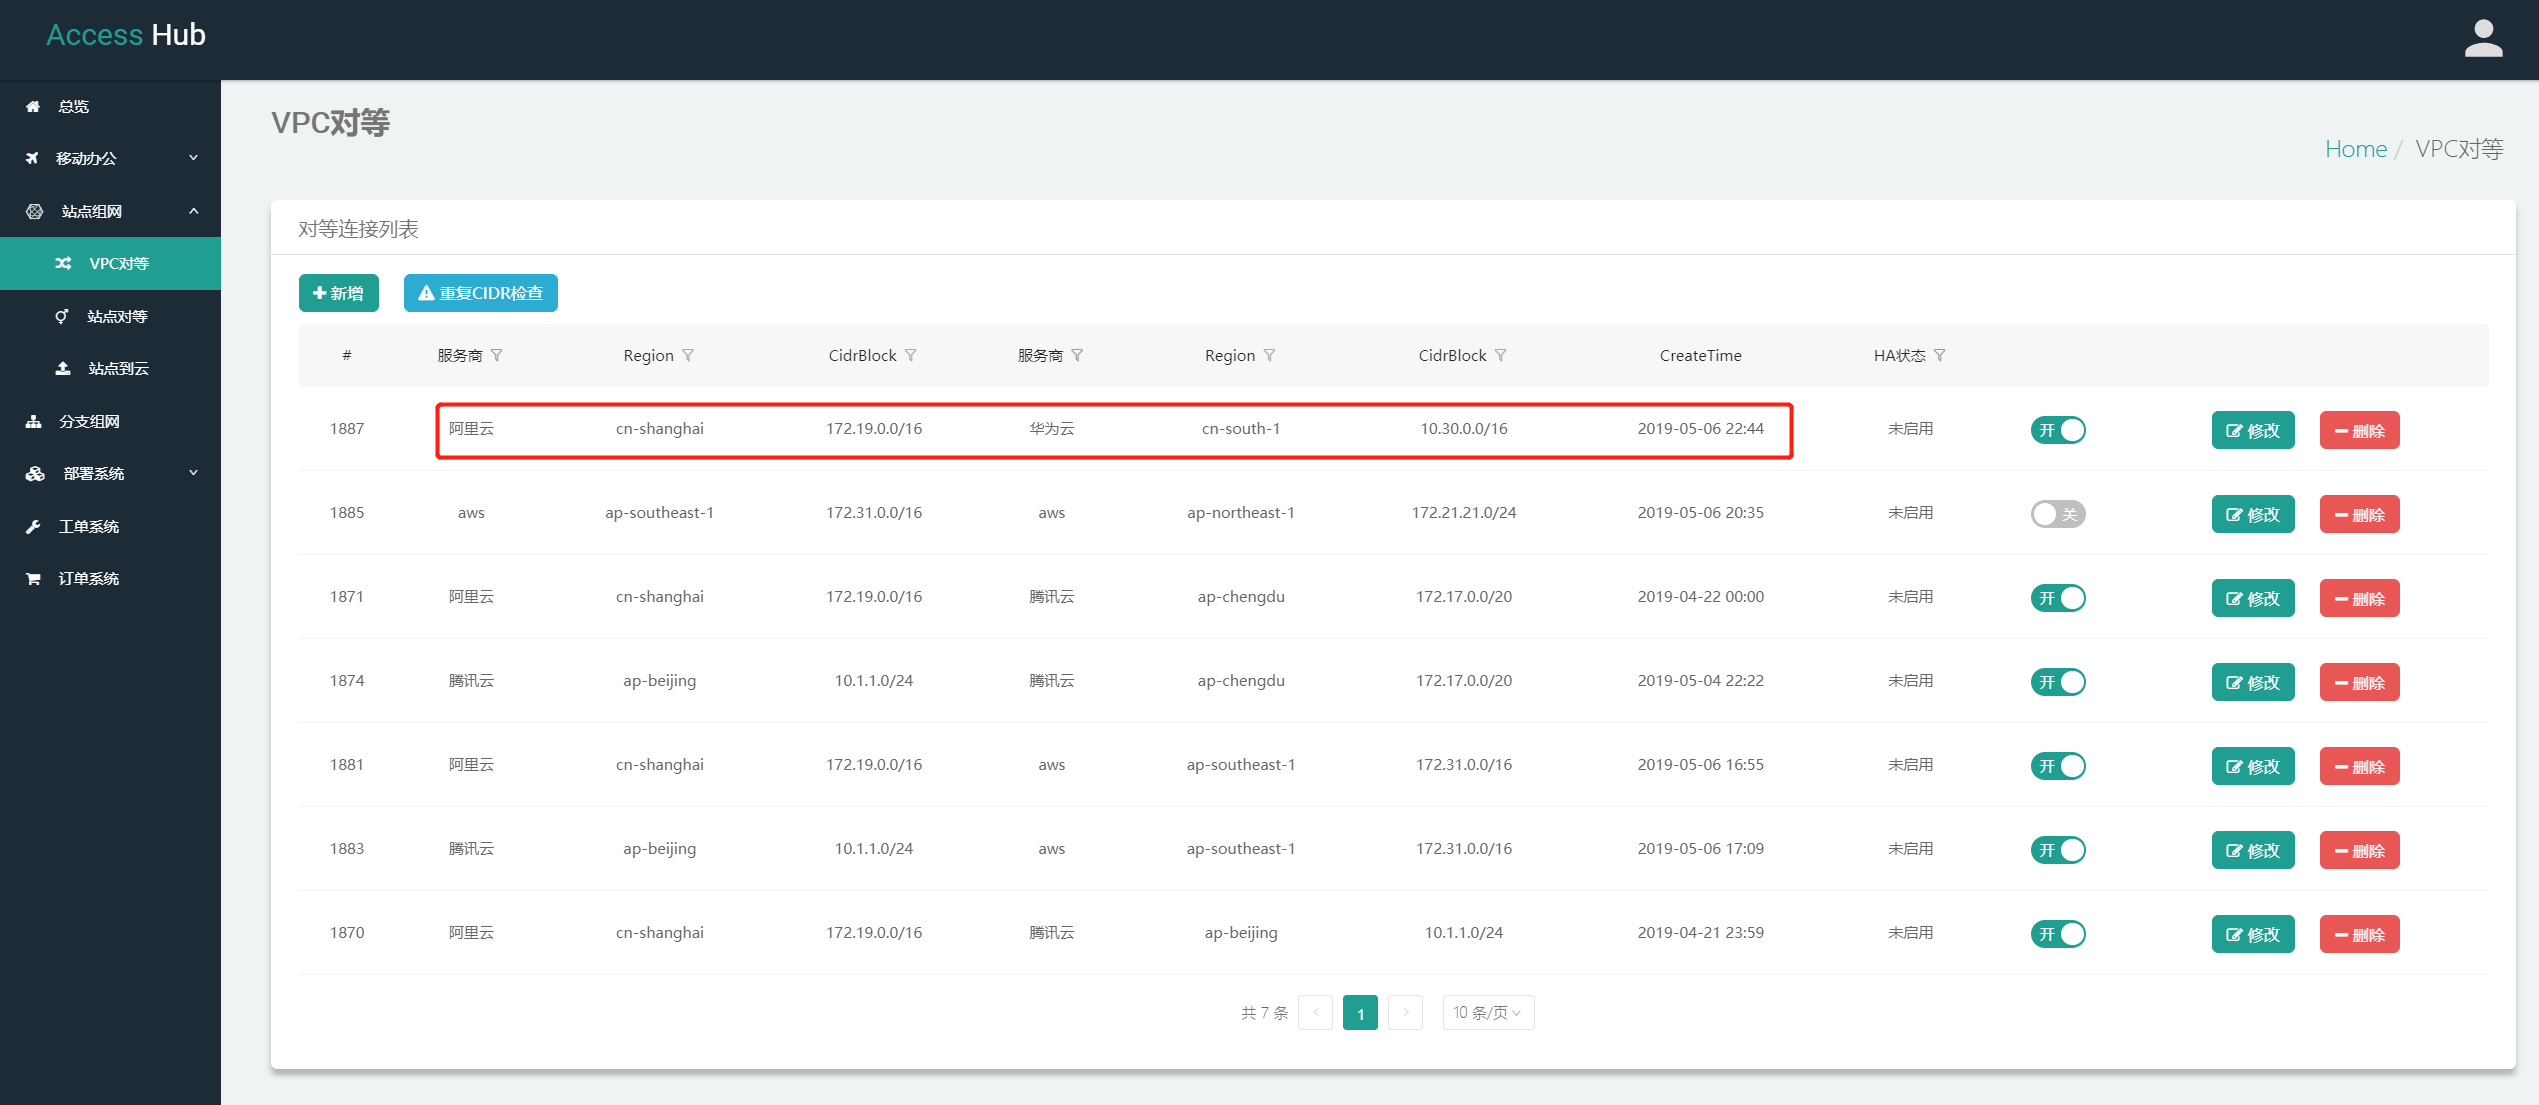Click the previous page arrow
Viewport: 2539px width, 1105px height.
tap(1315, 1012)
